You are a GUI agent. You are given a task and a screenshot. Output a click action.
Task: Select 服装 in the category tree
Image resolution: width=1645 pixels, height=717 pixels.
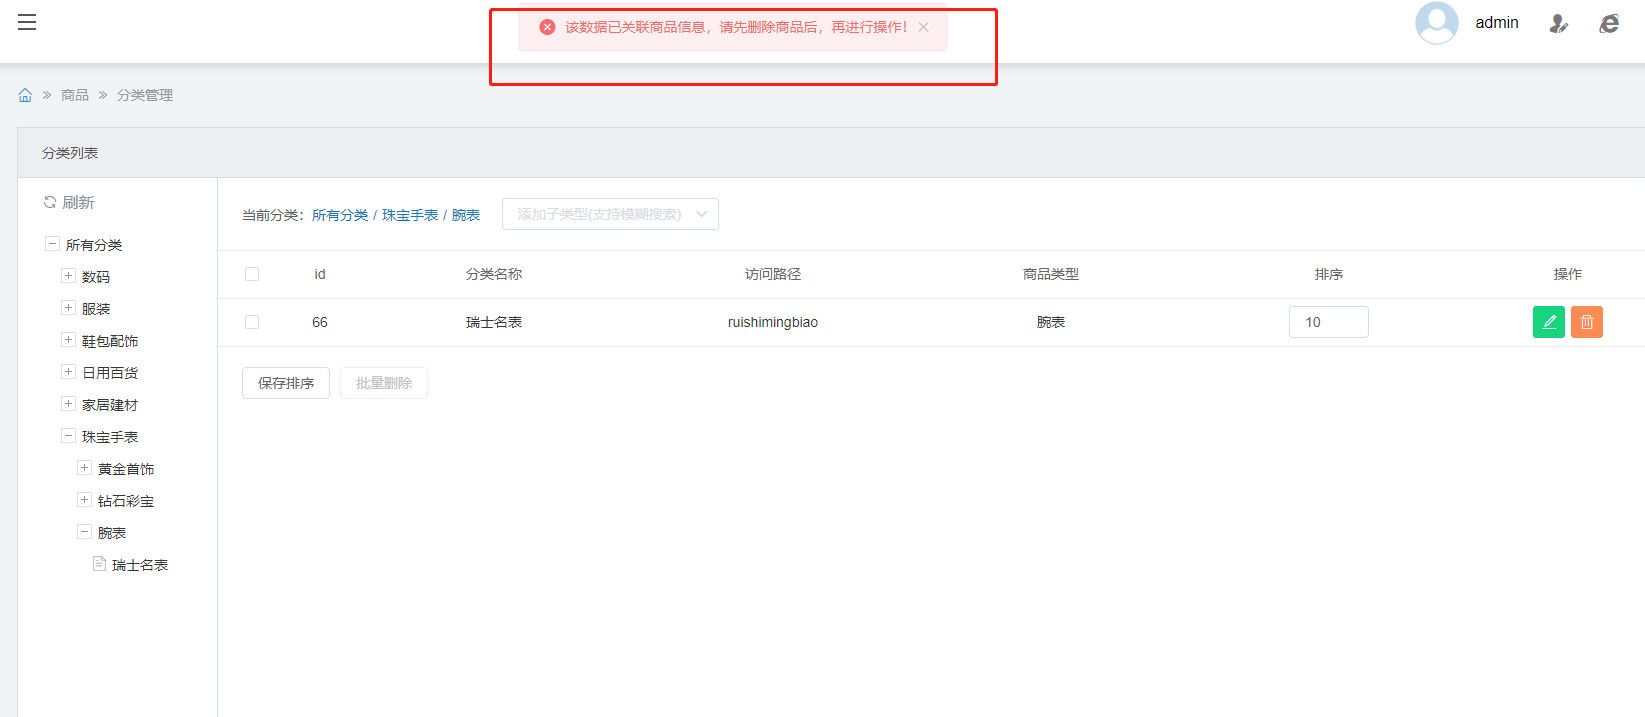coord(96,309)
